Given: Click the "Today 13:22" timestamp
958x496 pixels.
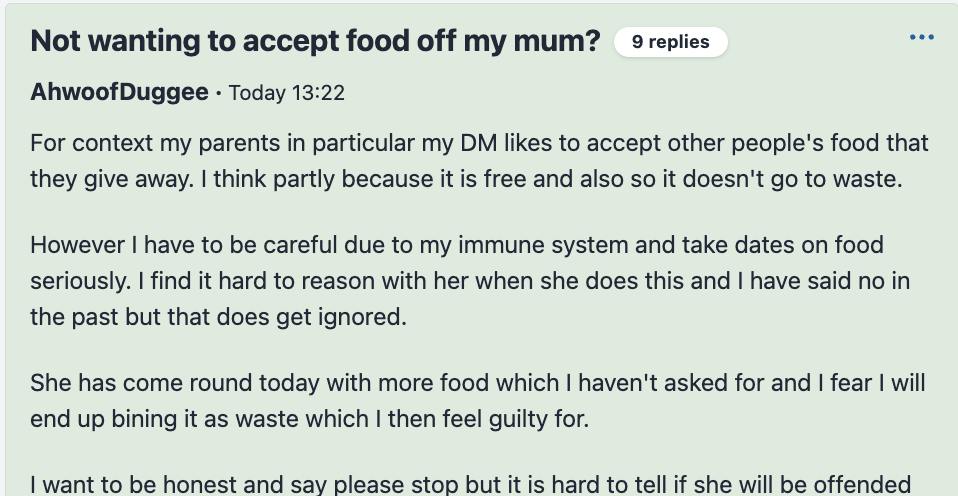Looking at the screenshot, I should click(287, 93).
